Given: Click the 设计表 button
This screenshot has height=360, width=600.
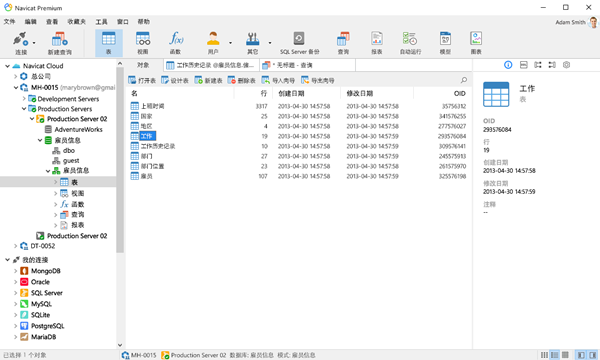Looking at the screenshot, I should click(x=175, y=80).
